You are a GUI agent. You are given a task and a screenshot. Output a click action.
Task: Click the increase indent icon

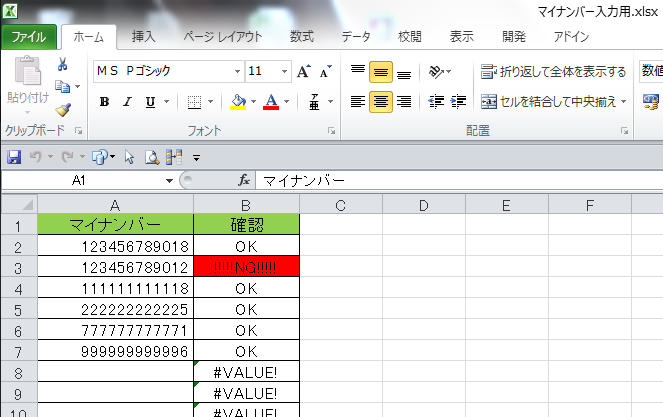[459, 101]
